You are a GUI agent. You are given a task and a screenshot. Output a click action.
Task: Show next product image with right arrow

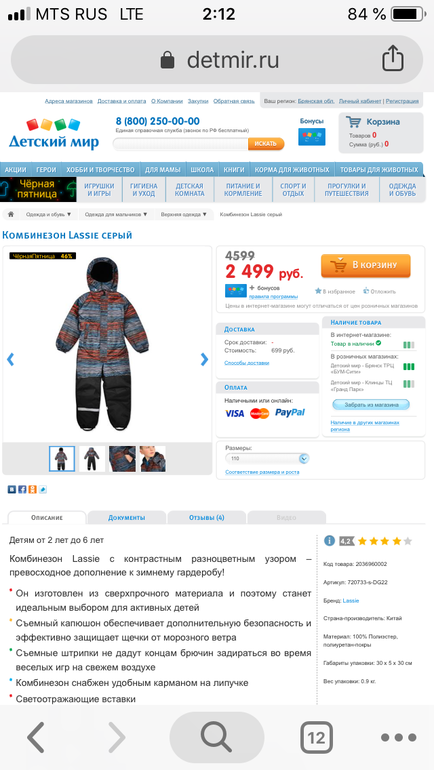[204, 359]
